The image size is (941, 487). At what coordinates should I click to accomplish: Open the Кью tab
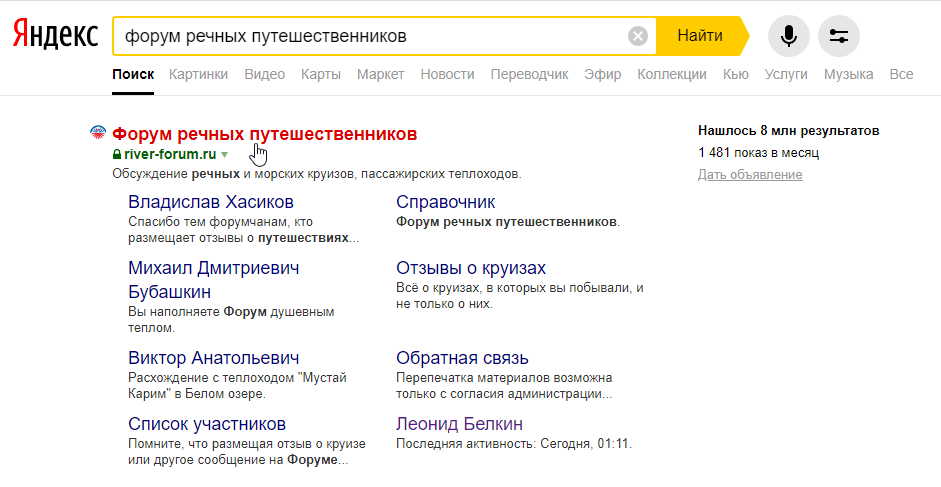click(x=735, y=74)
